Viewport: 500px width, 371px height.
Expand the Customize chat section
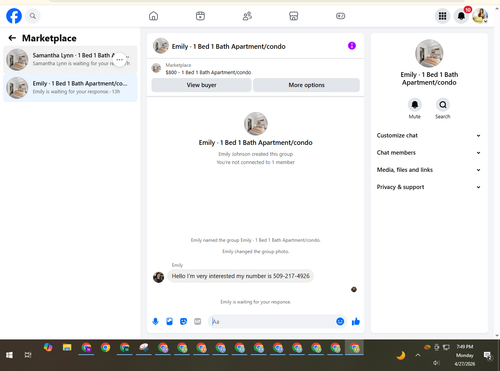(x=429, y=135)
